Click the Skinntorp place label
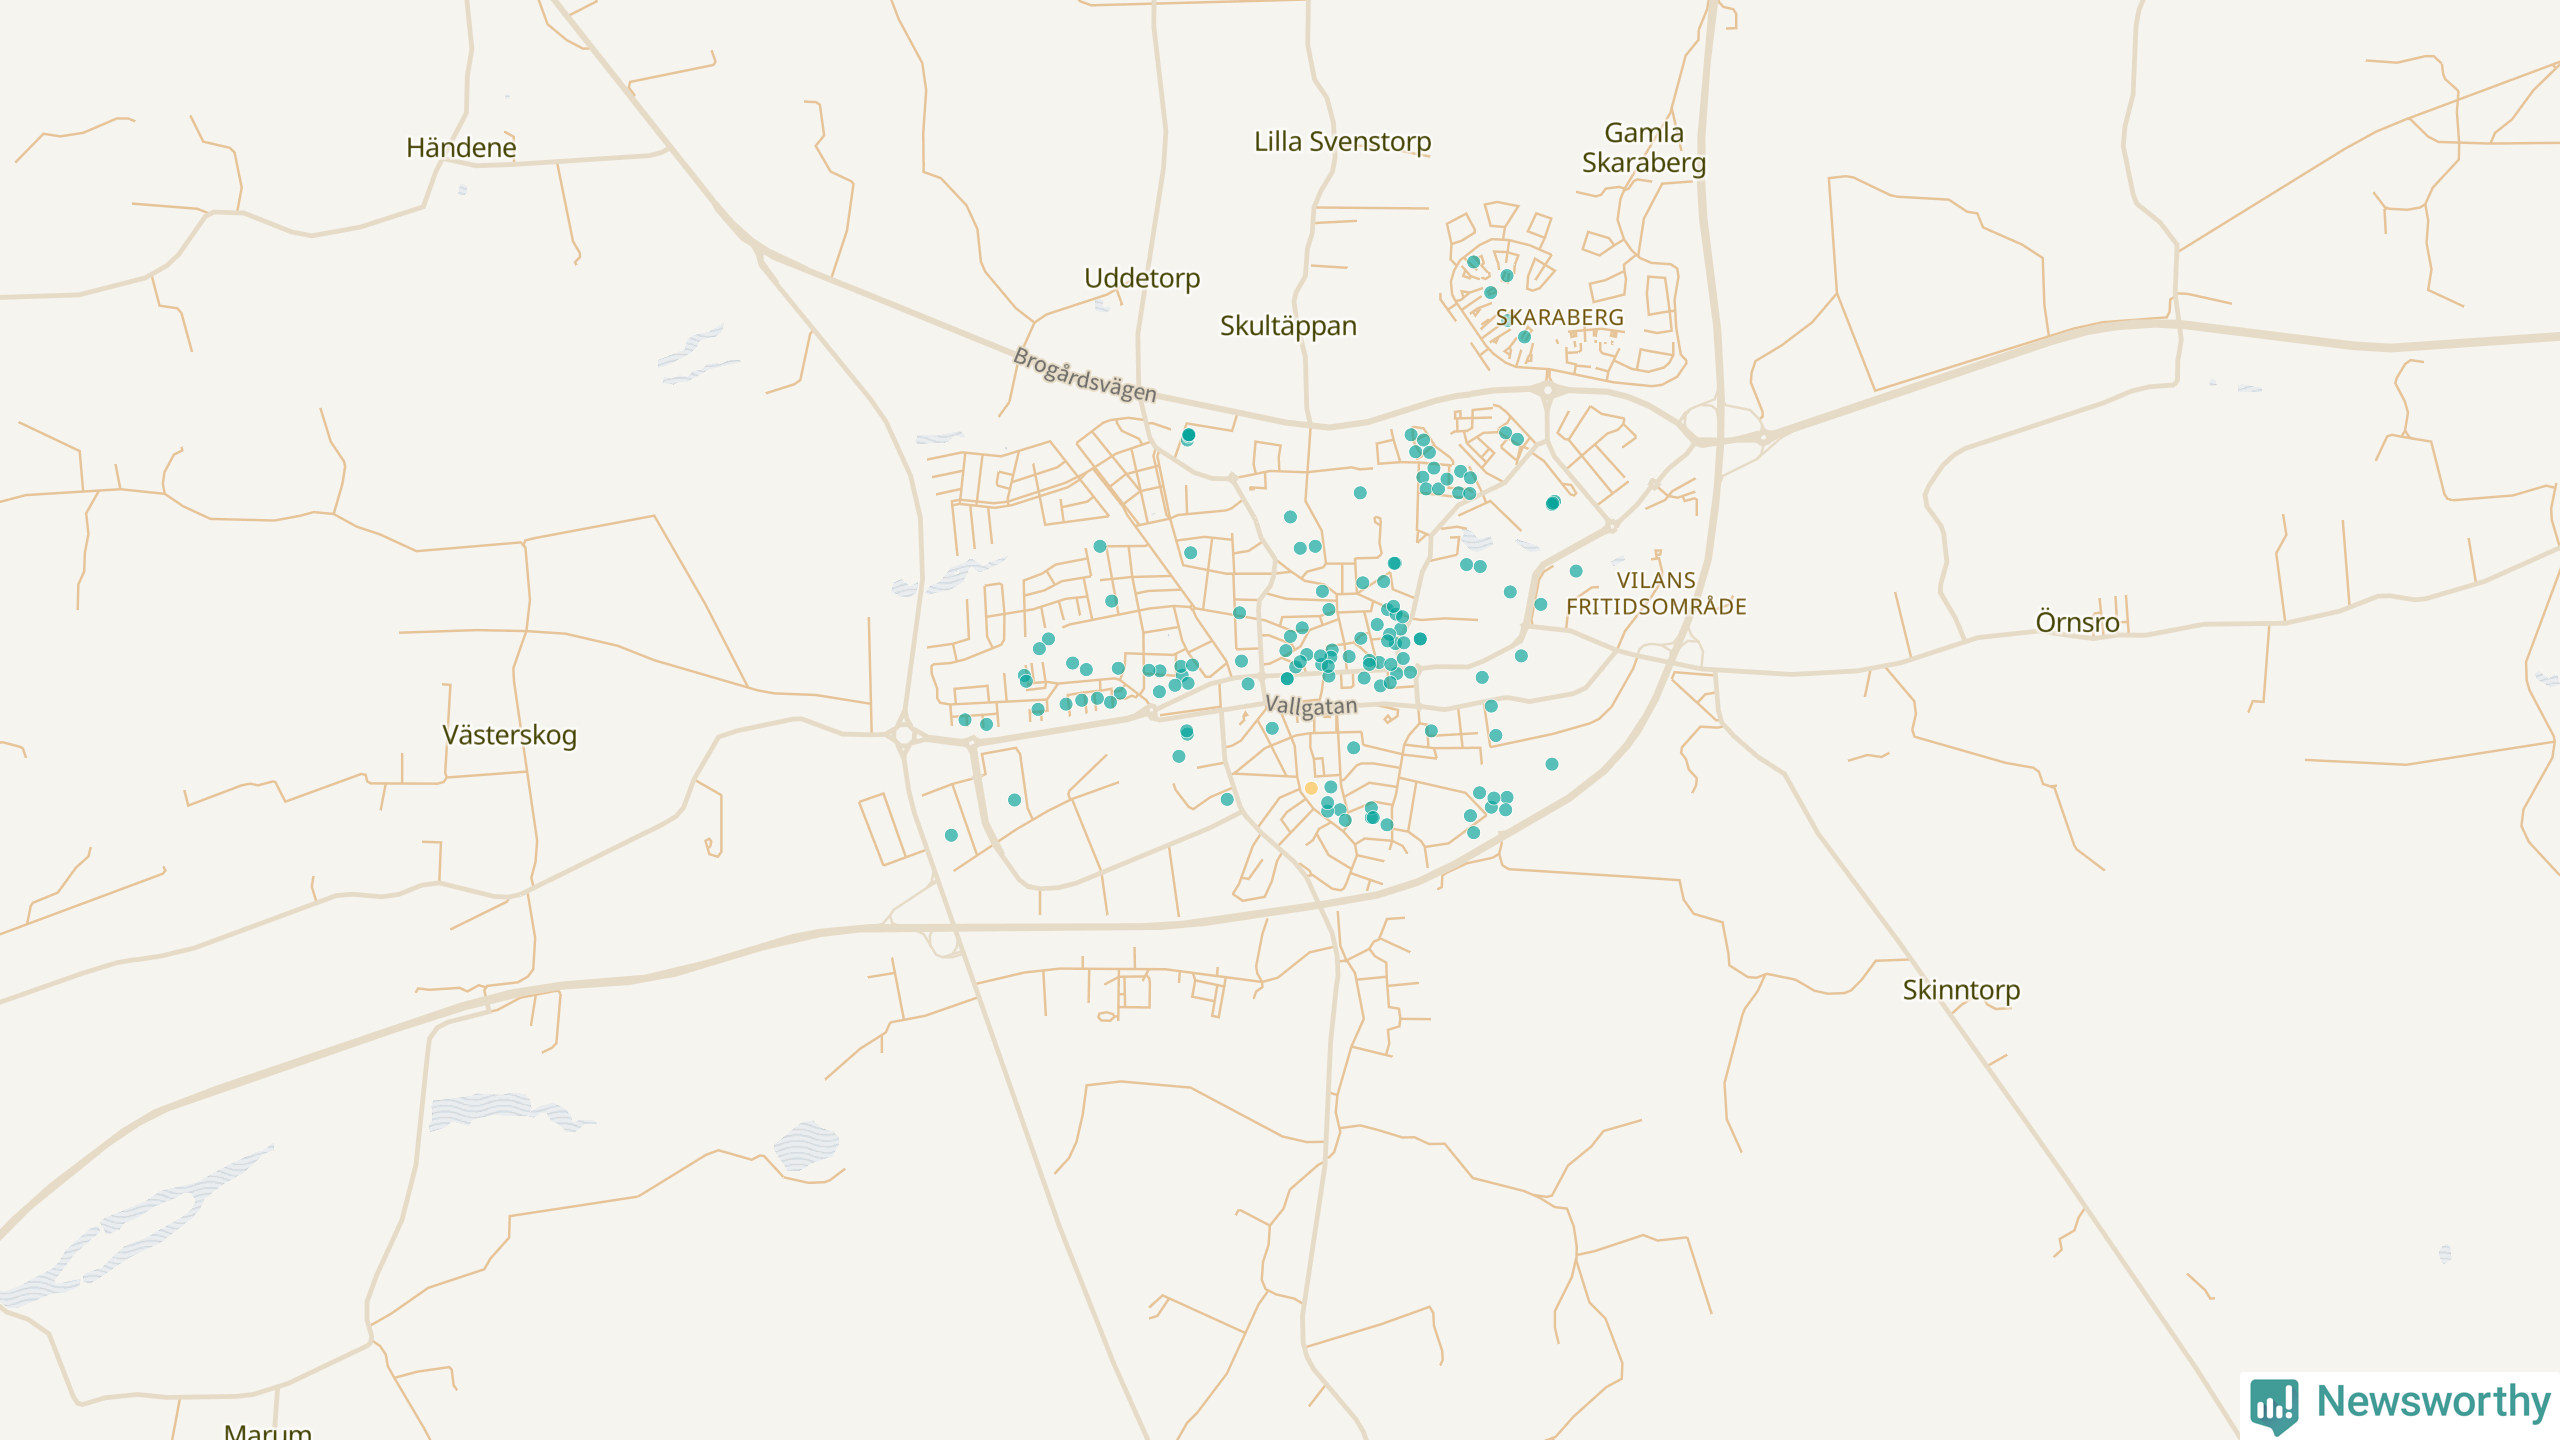The image size is (2560, 1440). click(x=1960, y=990)
